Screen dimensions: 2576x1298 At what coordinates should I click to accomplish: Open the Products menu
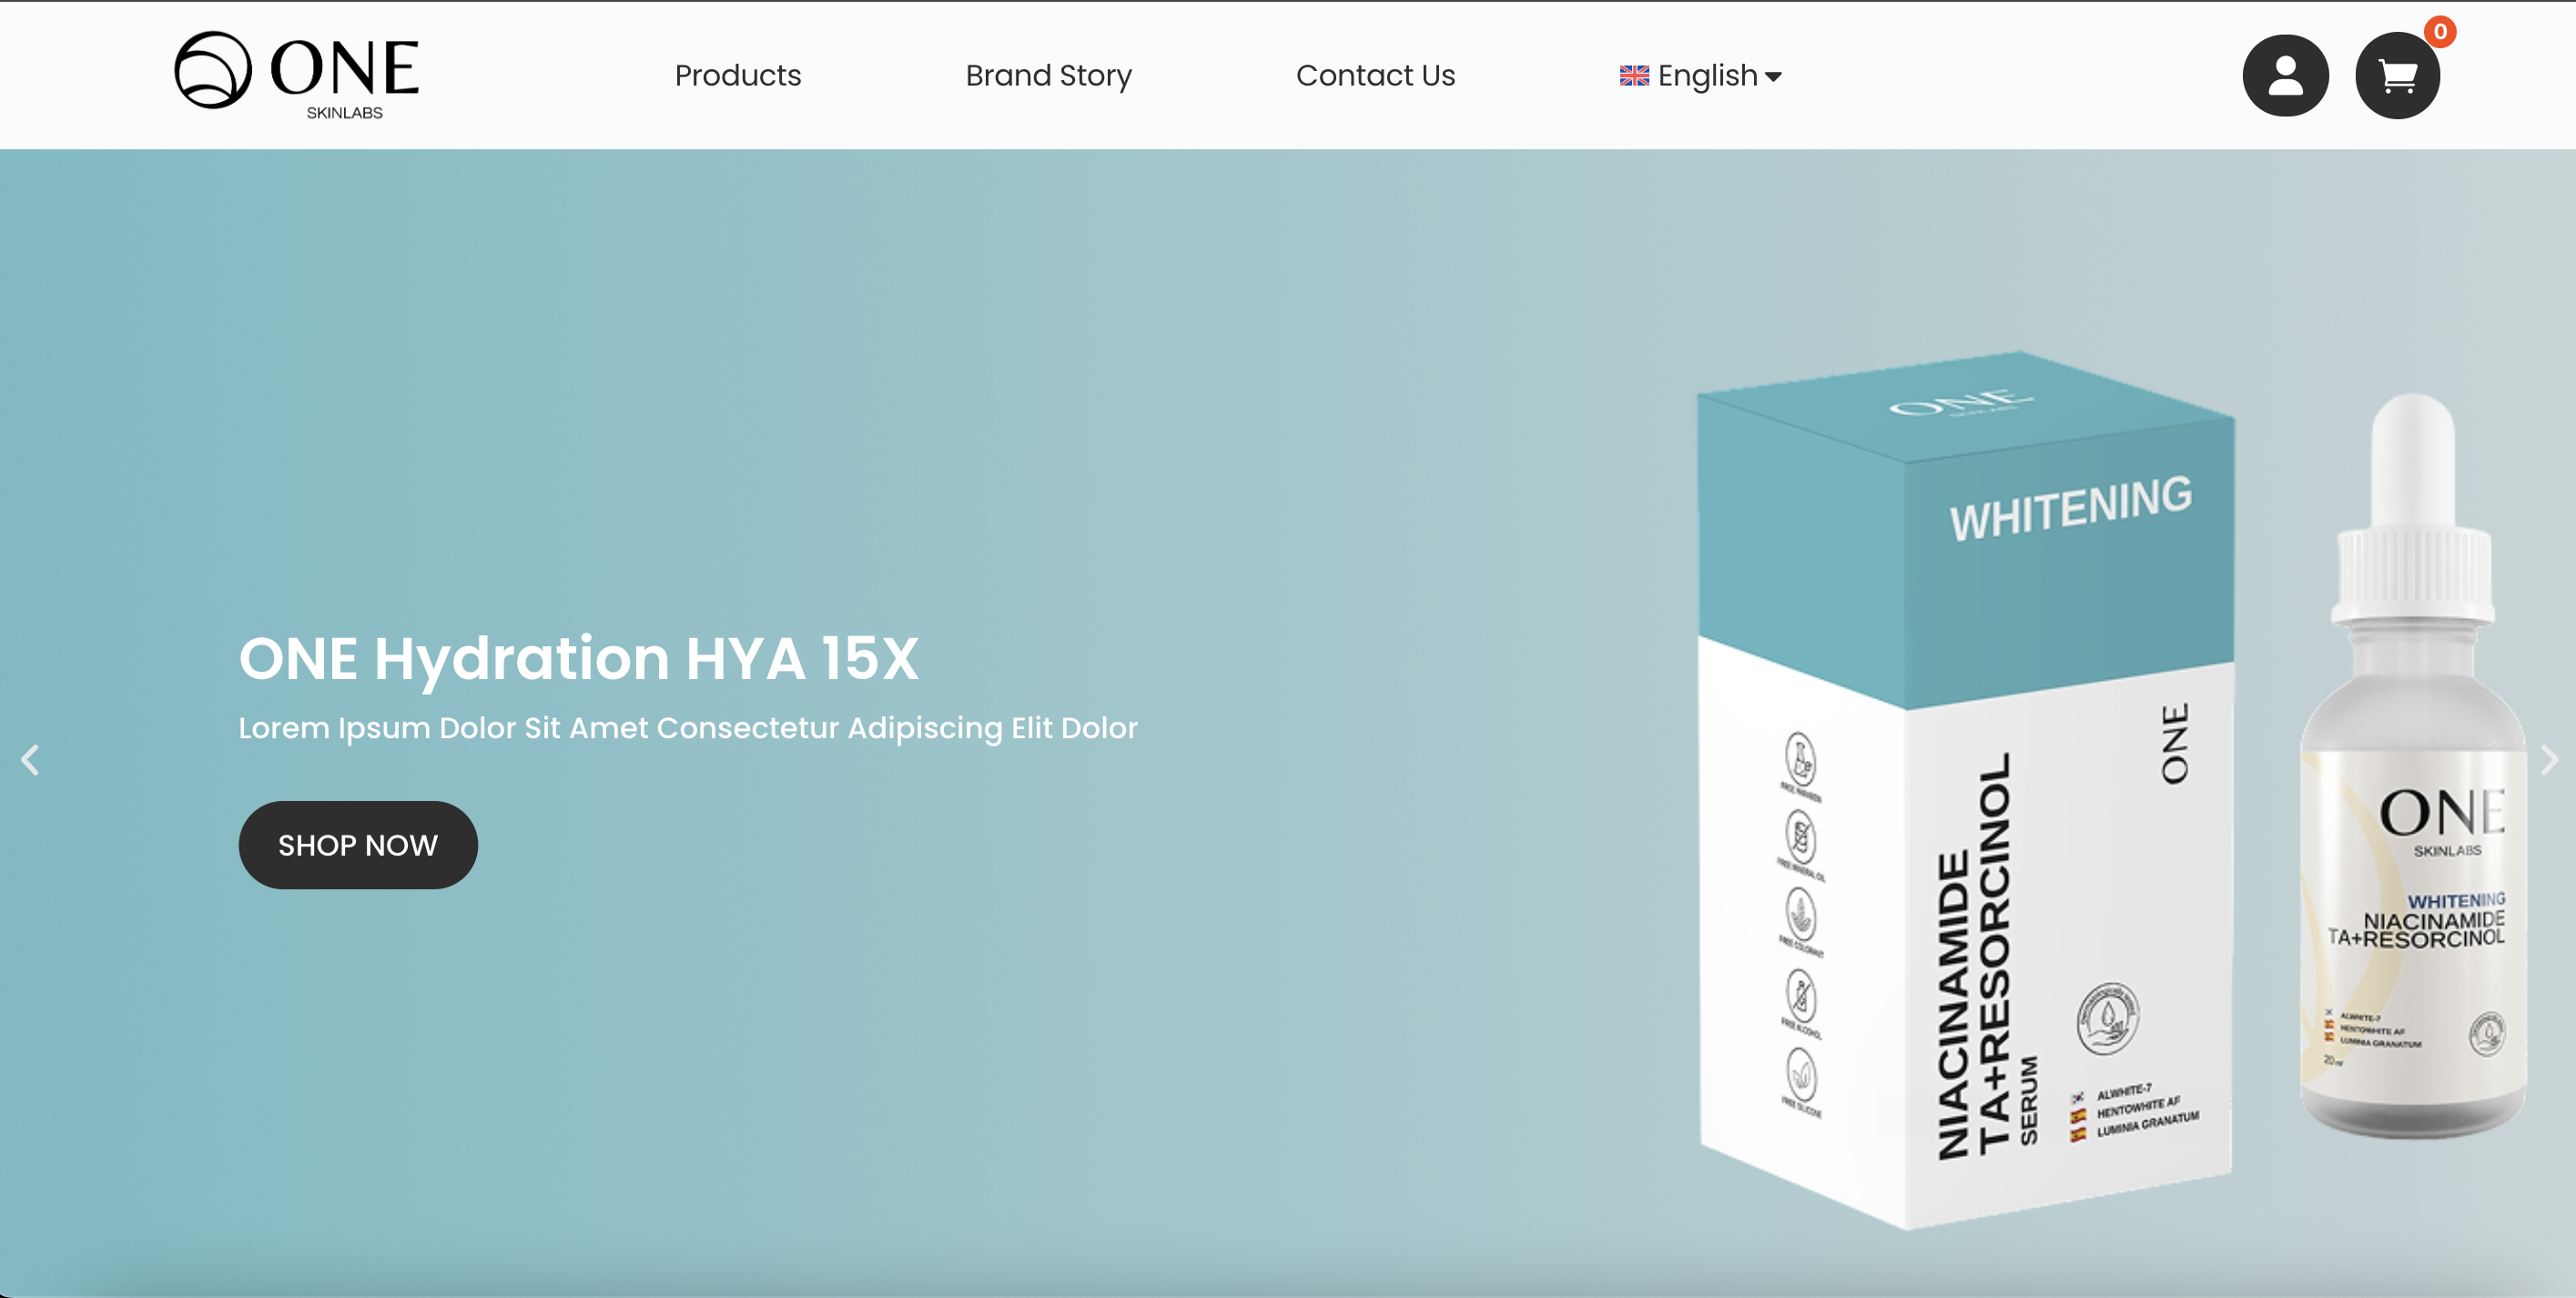click(x=737, y=76)
